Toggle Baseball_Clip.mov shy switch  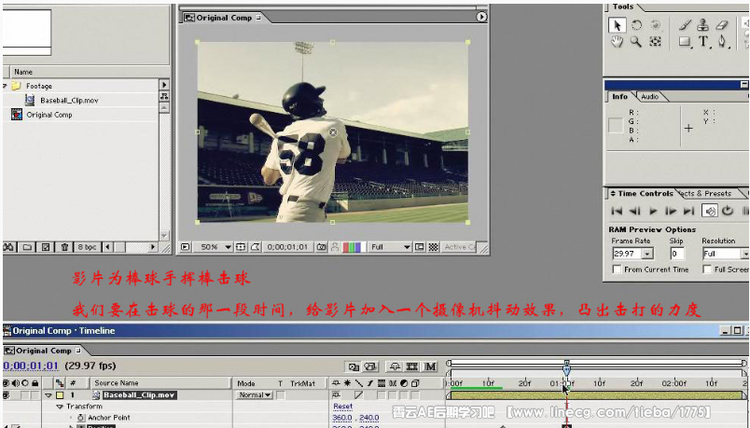[x=336, y=395]
